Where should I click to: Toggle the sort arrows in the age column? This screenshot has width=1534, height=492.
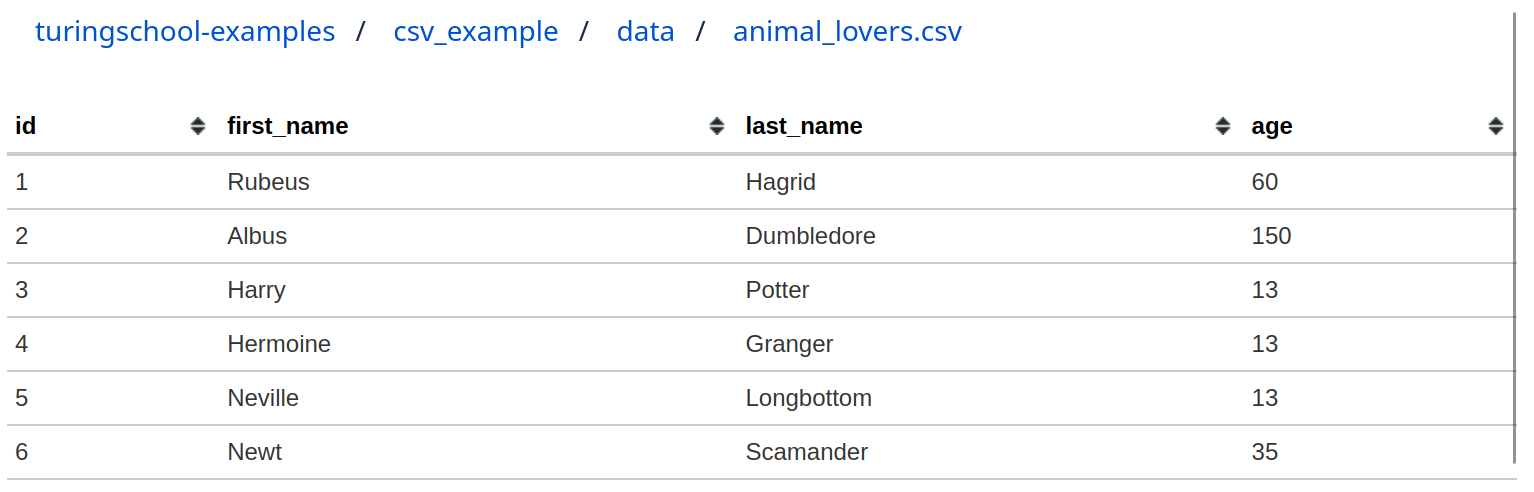point(1496,126)
